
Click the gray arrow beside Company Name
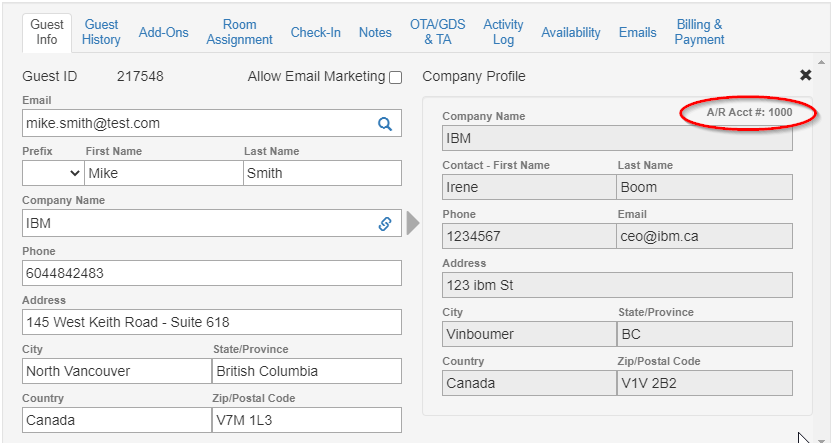tap(413, 223)
